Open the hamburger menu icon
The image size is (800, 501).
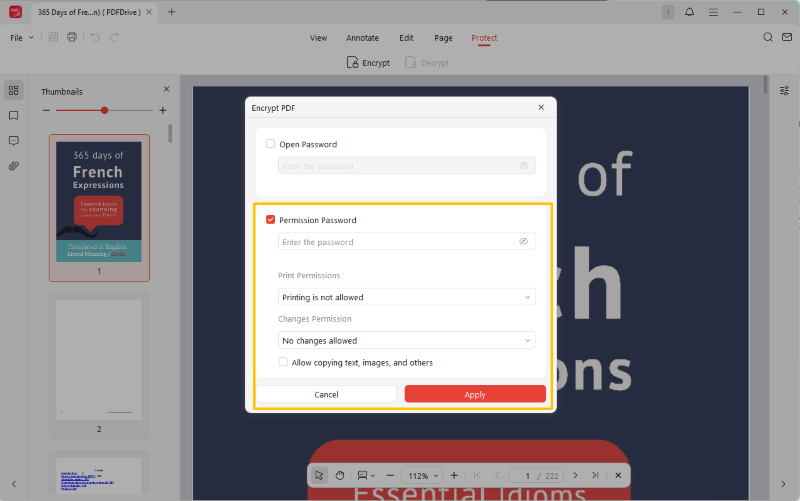click(713, 12)
